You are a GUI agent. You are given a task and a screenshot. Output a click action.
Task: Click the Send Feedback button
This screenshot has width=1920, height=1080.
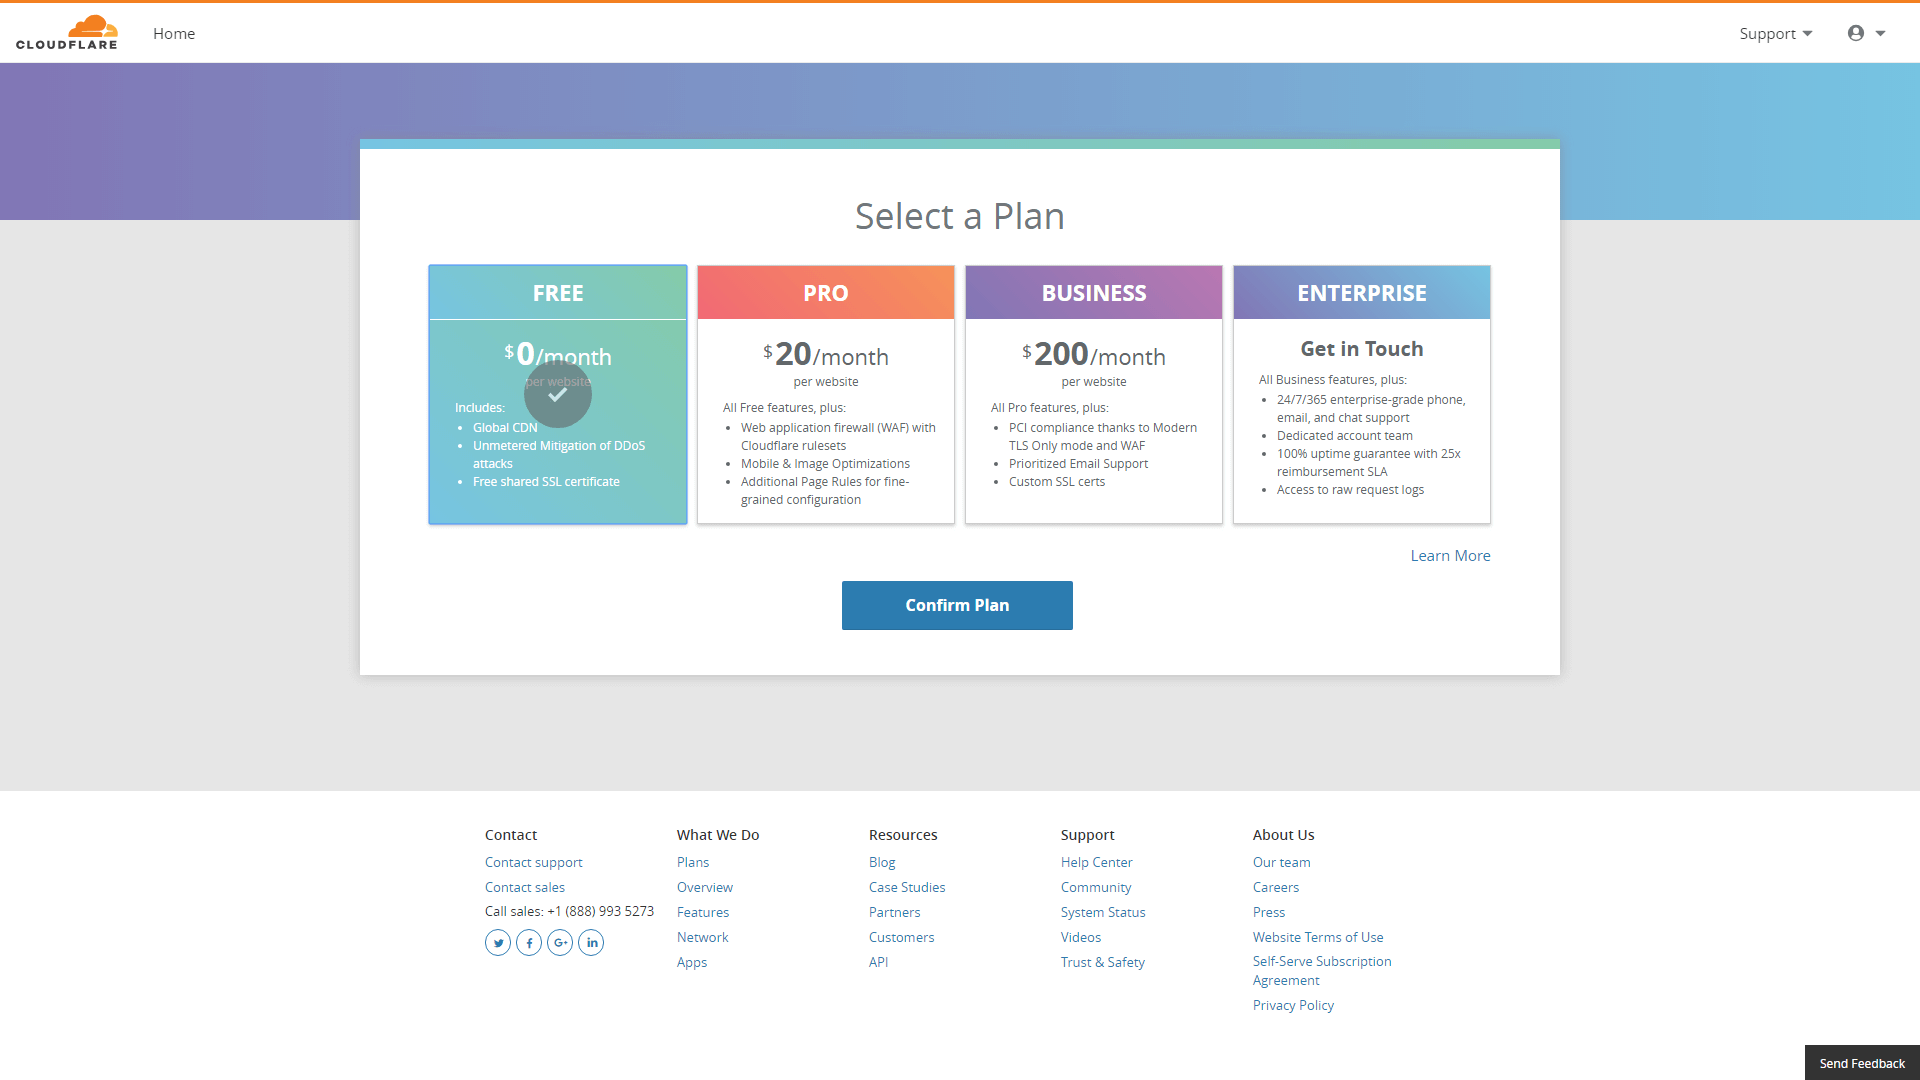point(1861,1062)
